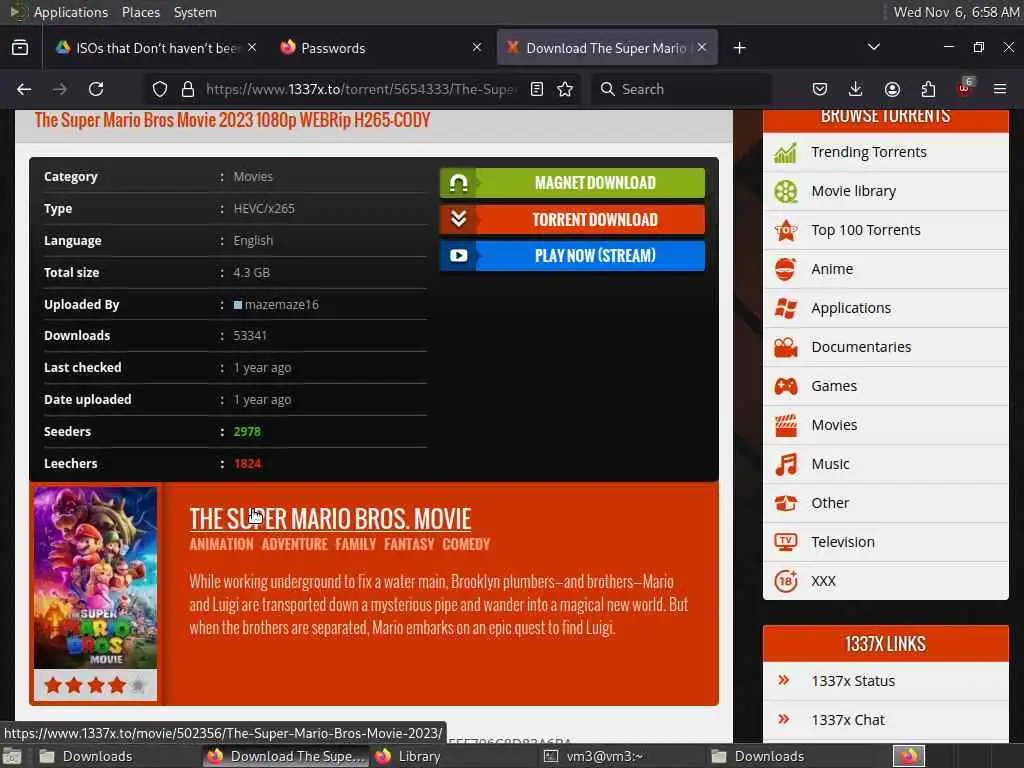Click the seeders count 2978

coord(247,432)
